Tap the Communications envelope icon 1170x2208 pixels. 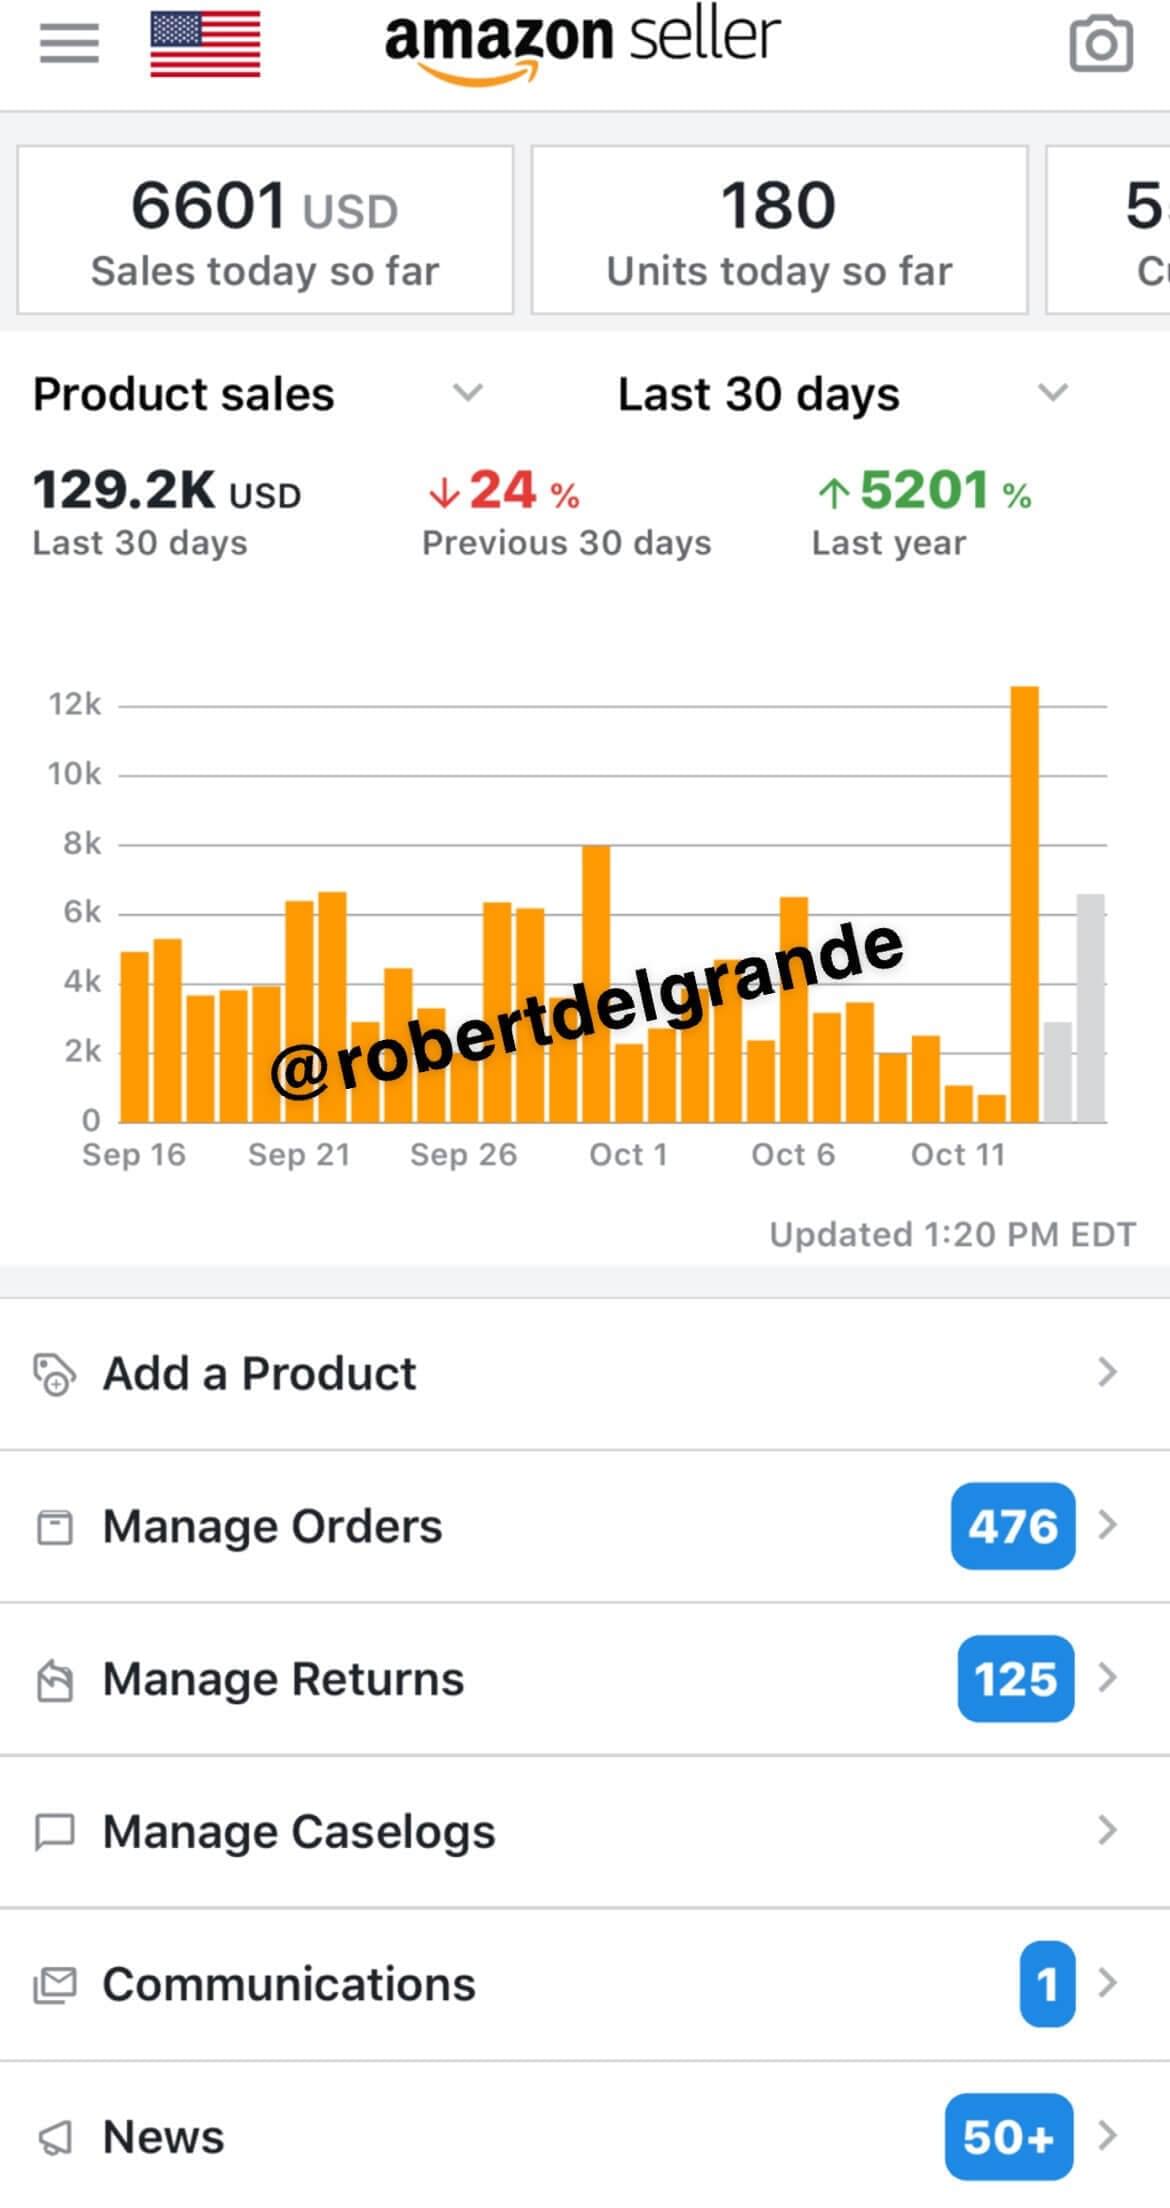click(54, 1985)
